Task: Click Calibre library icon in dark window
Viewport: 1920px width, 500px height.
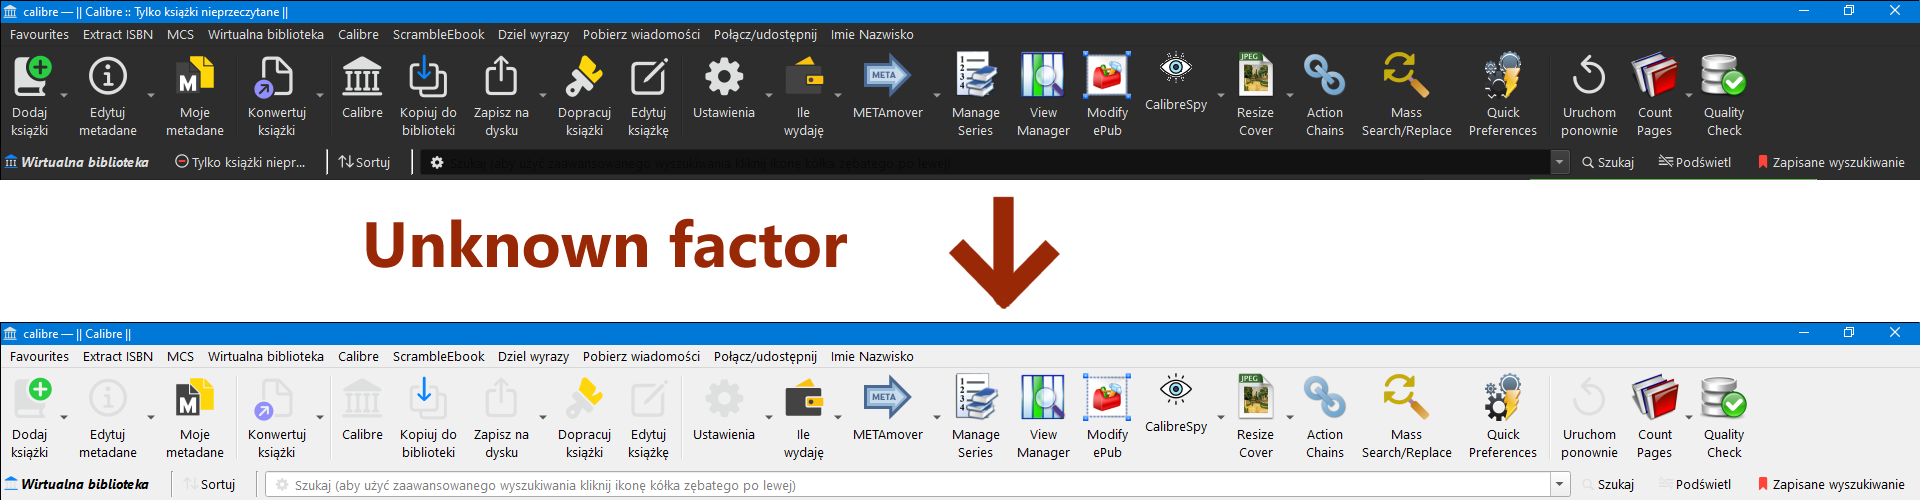Action: (362, 76)
